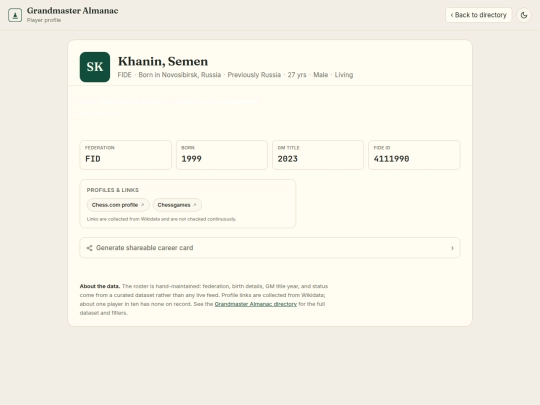Click the GM Title 2023 stat card
The image size is (540, 405).
318,155
